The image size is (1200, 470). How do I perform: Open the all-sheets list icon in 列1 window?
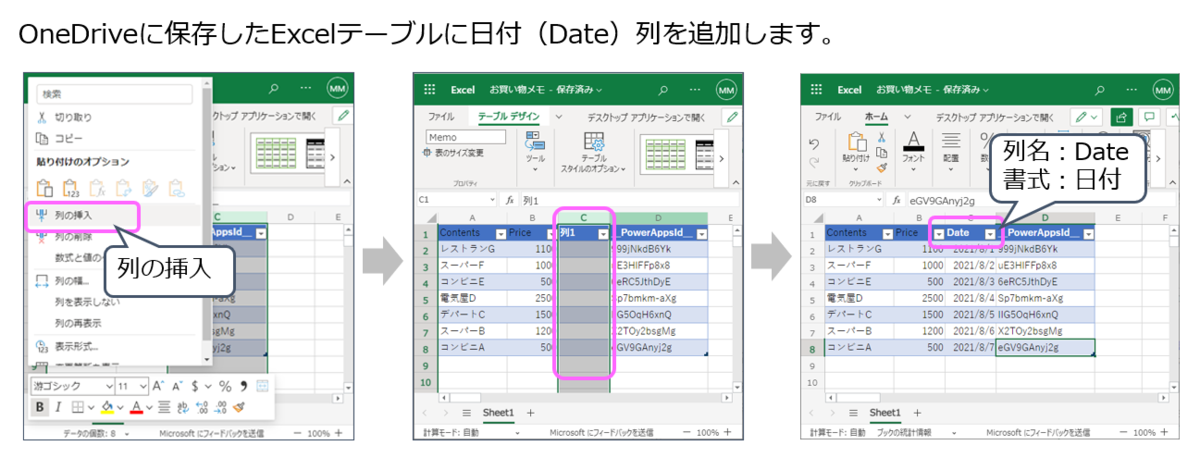(x=465, y=412)
